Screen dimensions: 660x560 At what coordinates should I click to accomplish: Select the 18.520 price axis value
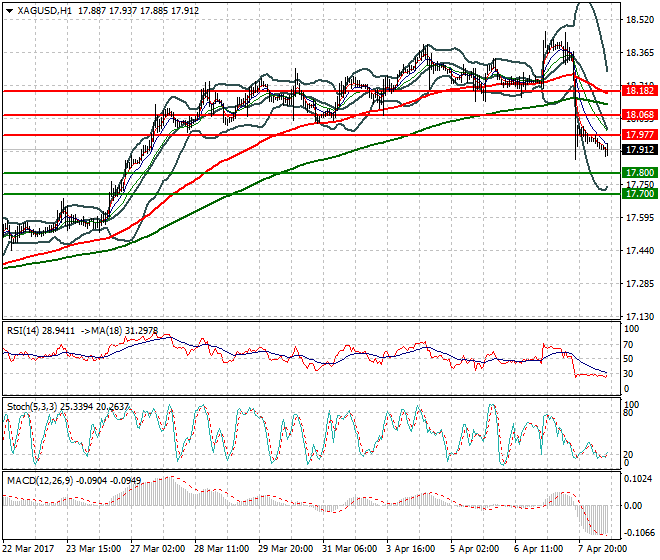(640, 20)
